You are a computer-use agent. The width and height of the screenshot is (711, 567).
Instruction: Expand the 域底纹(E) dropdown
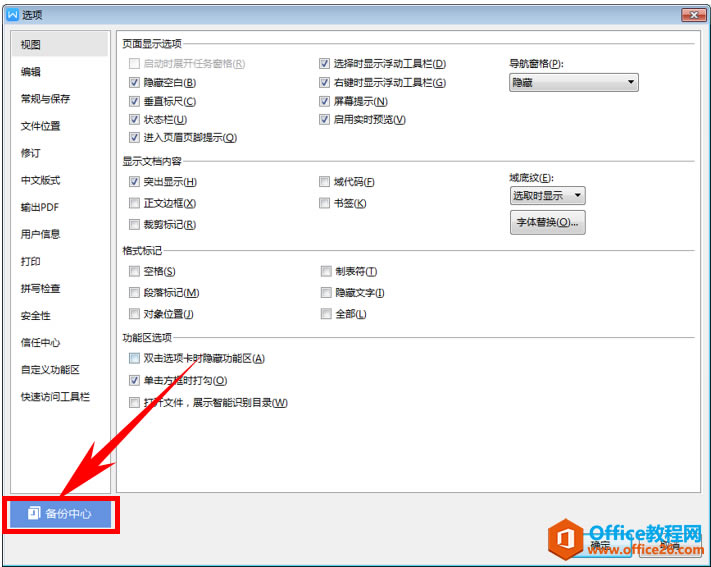click(x=547, y=196)
